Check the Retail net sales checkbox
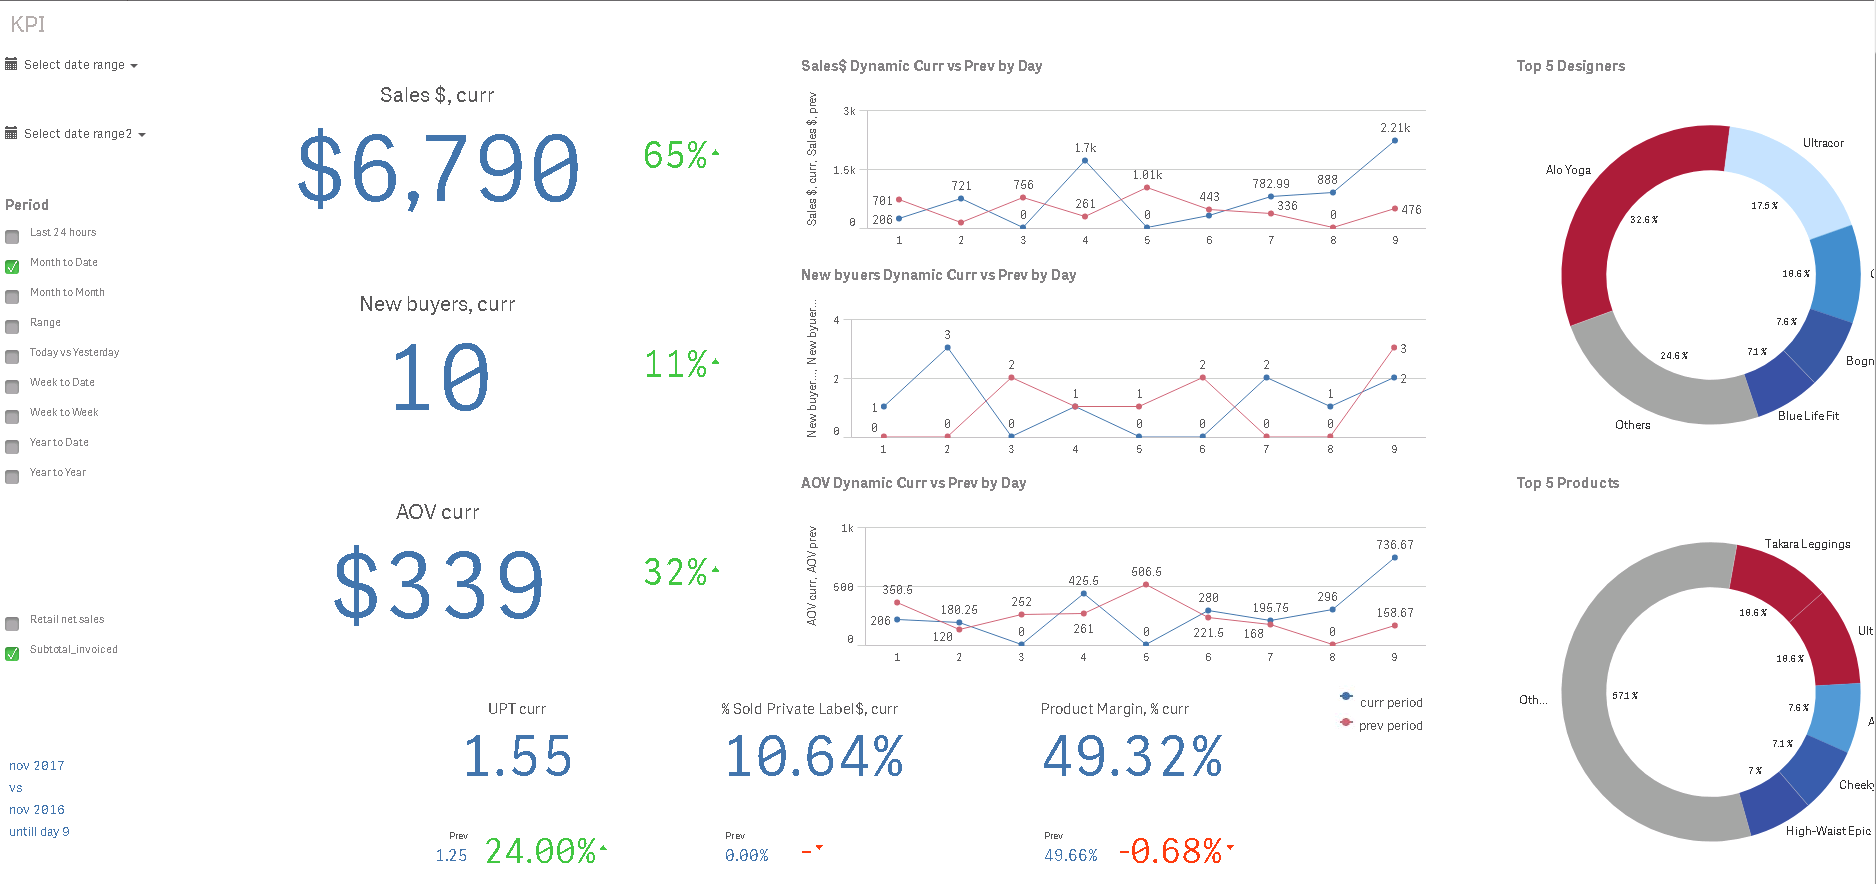The width and height of the screenshot is (1876, 884). pos(12,624)
